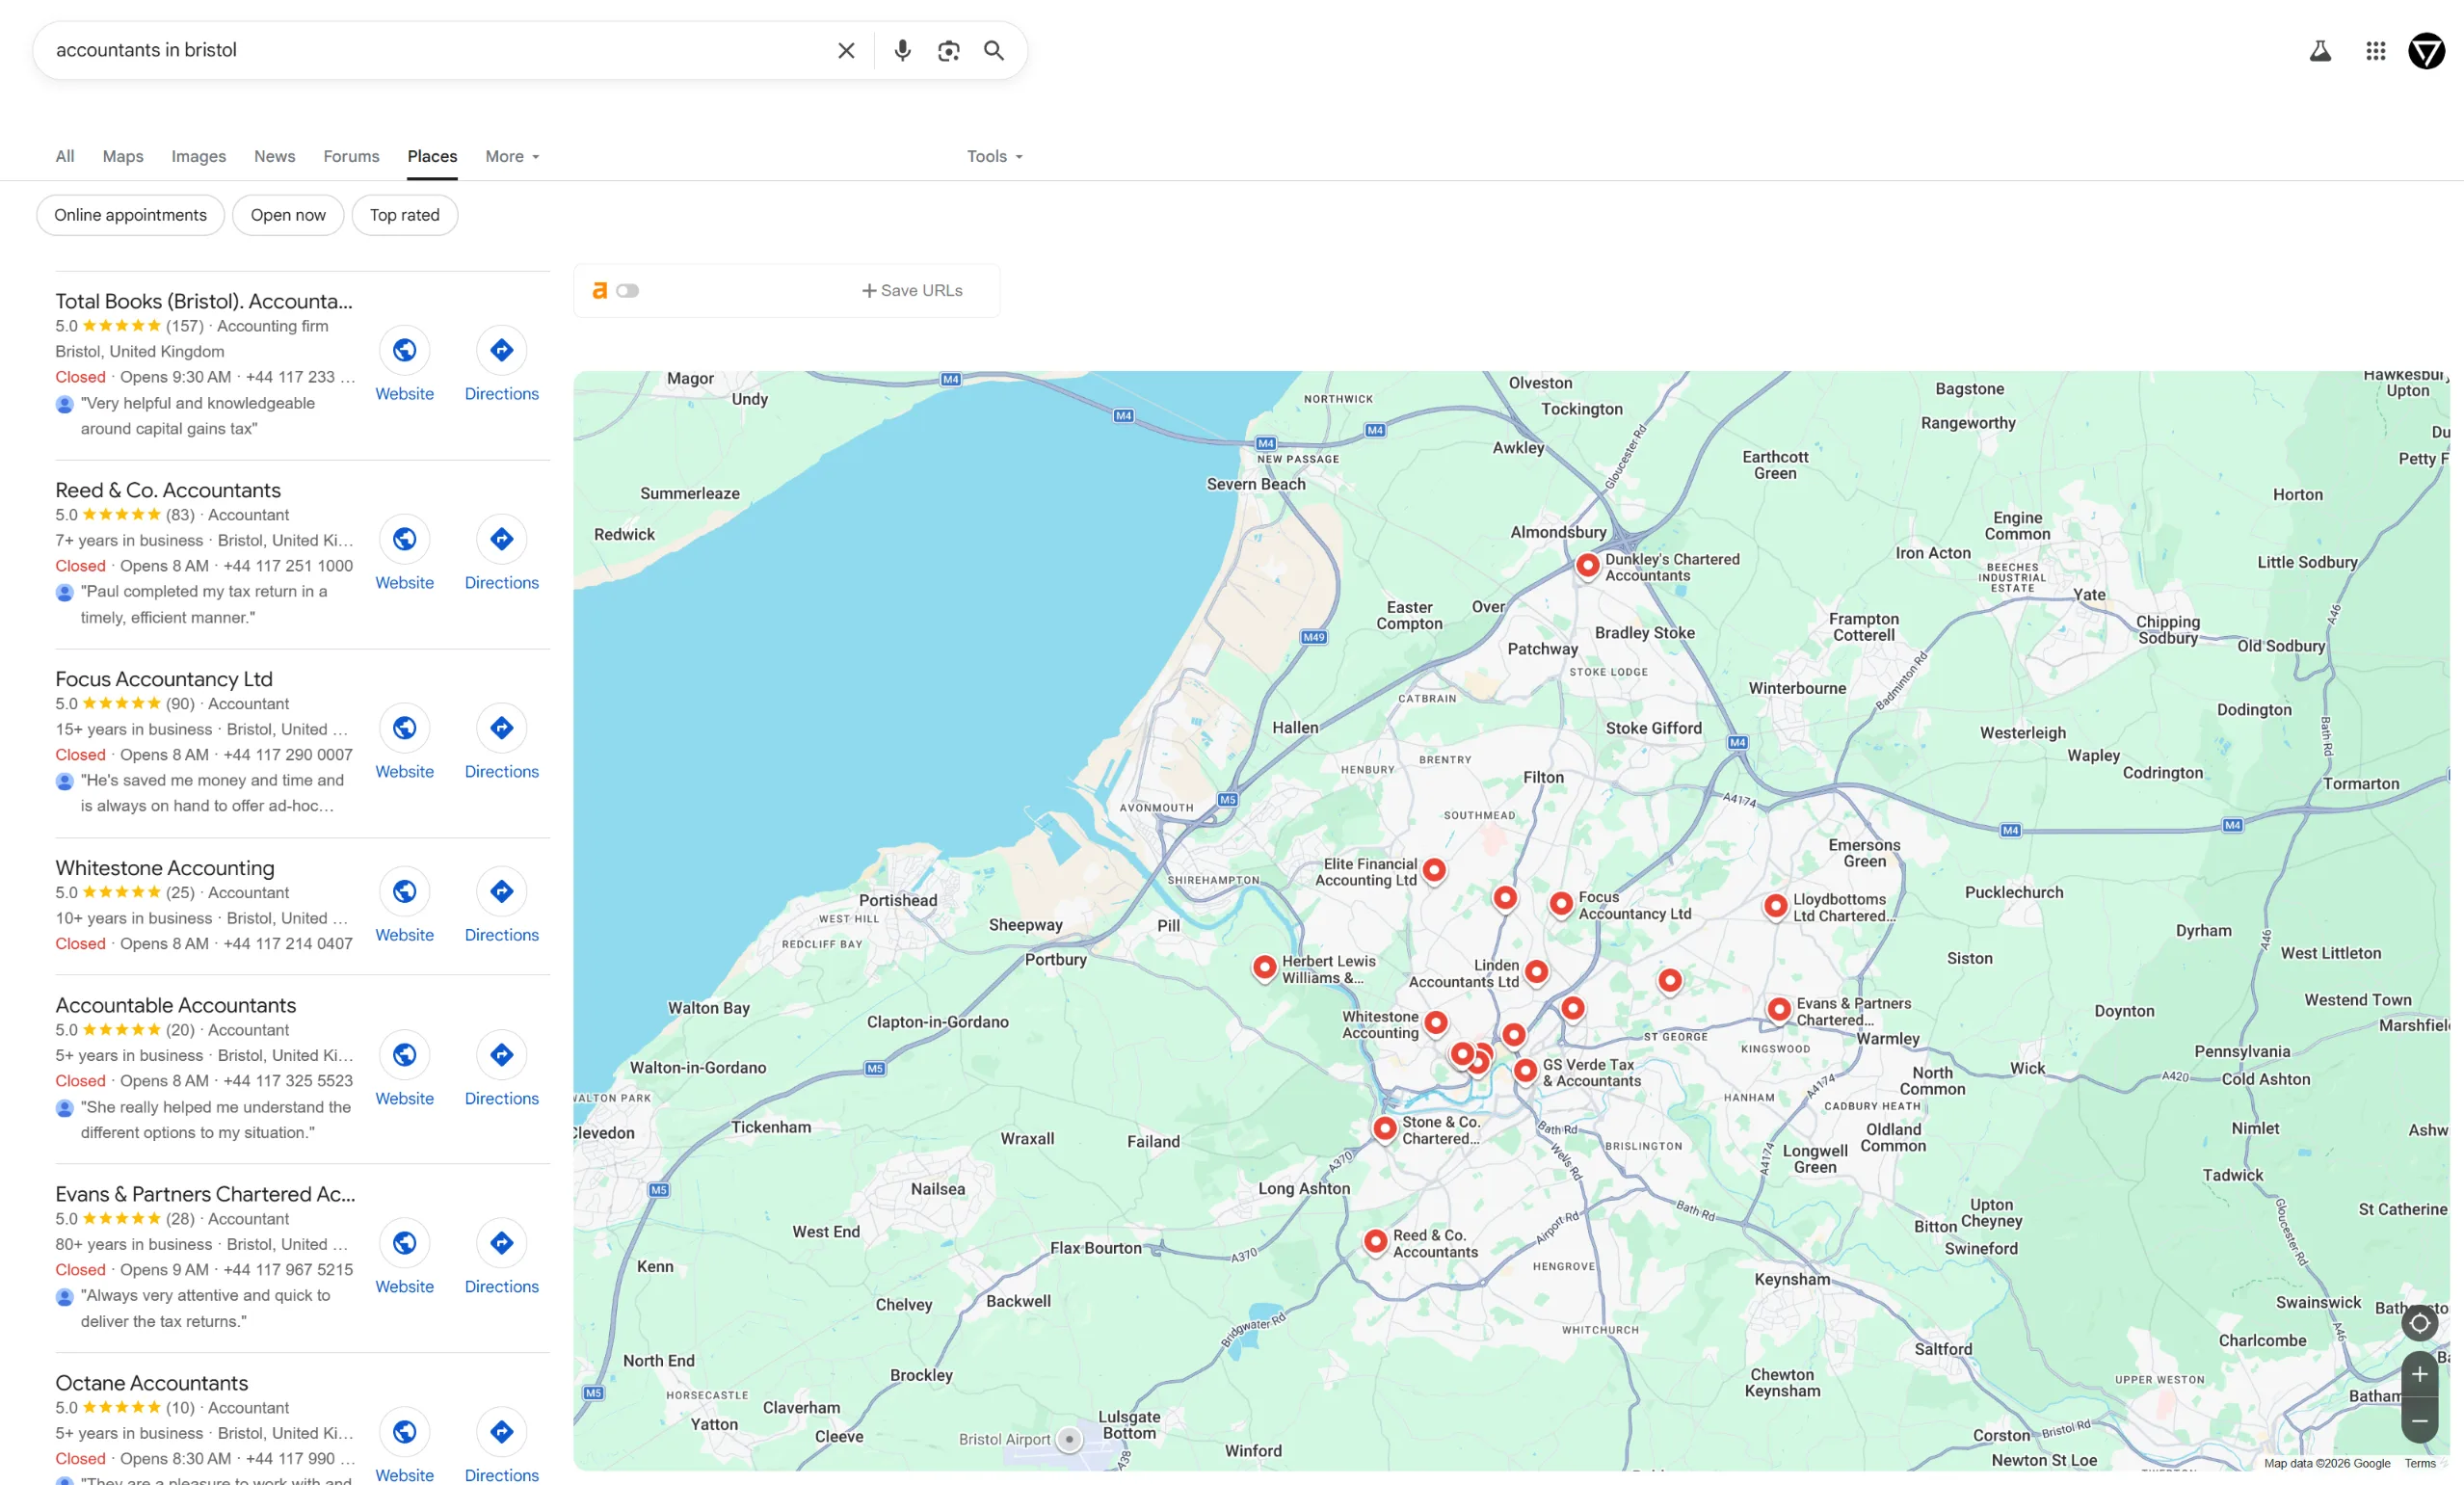
Task: Switch to the Maps tab
Action: click(x=123, y=156)
